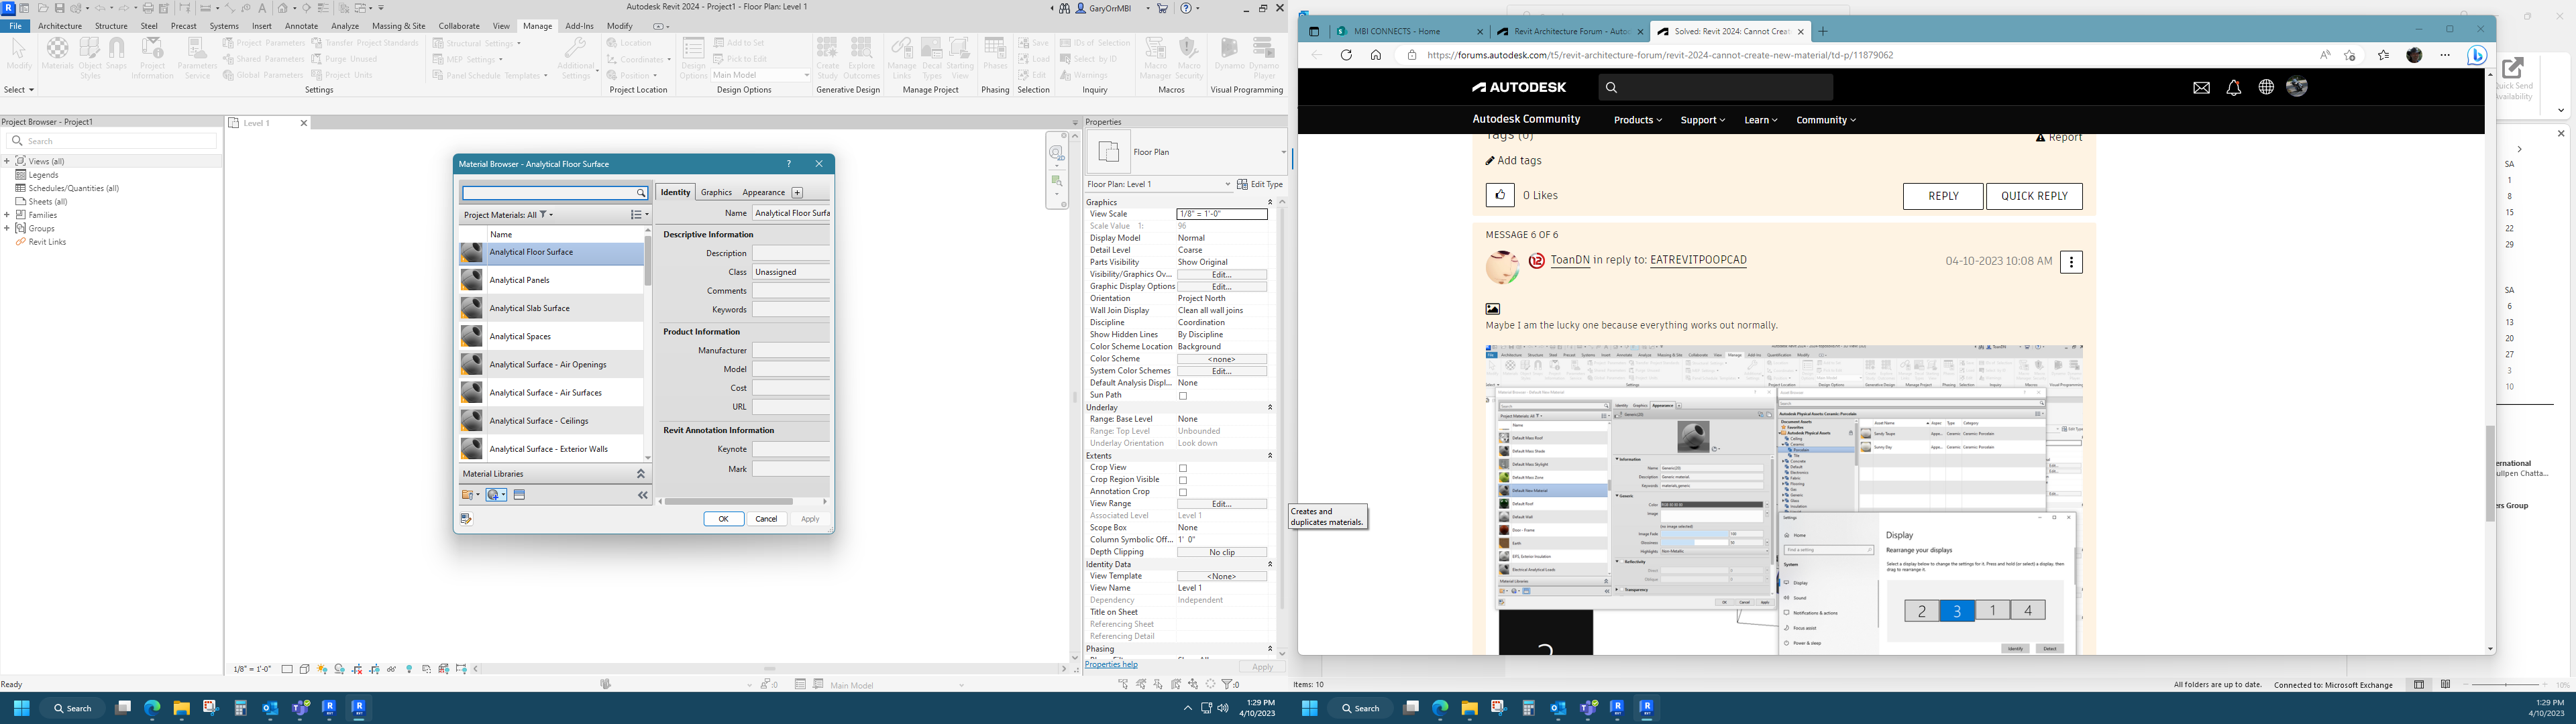This screenshot has height=724, width=2576.
Task: Switch to the Appearance tab in Material Browser
Action: [763, 192]
